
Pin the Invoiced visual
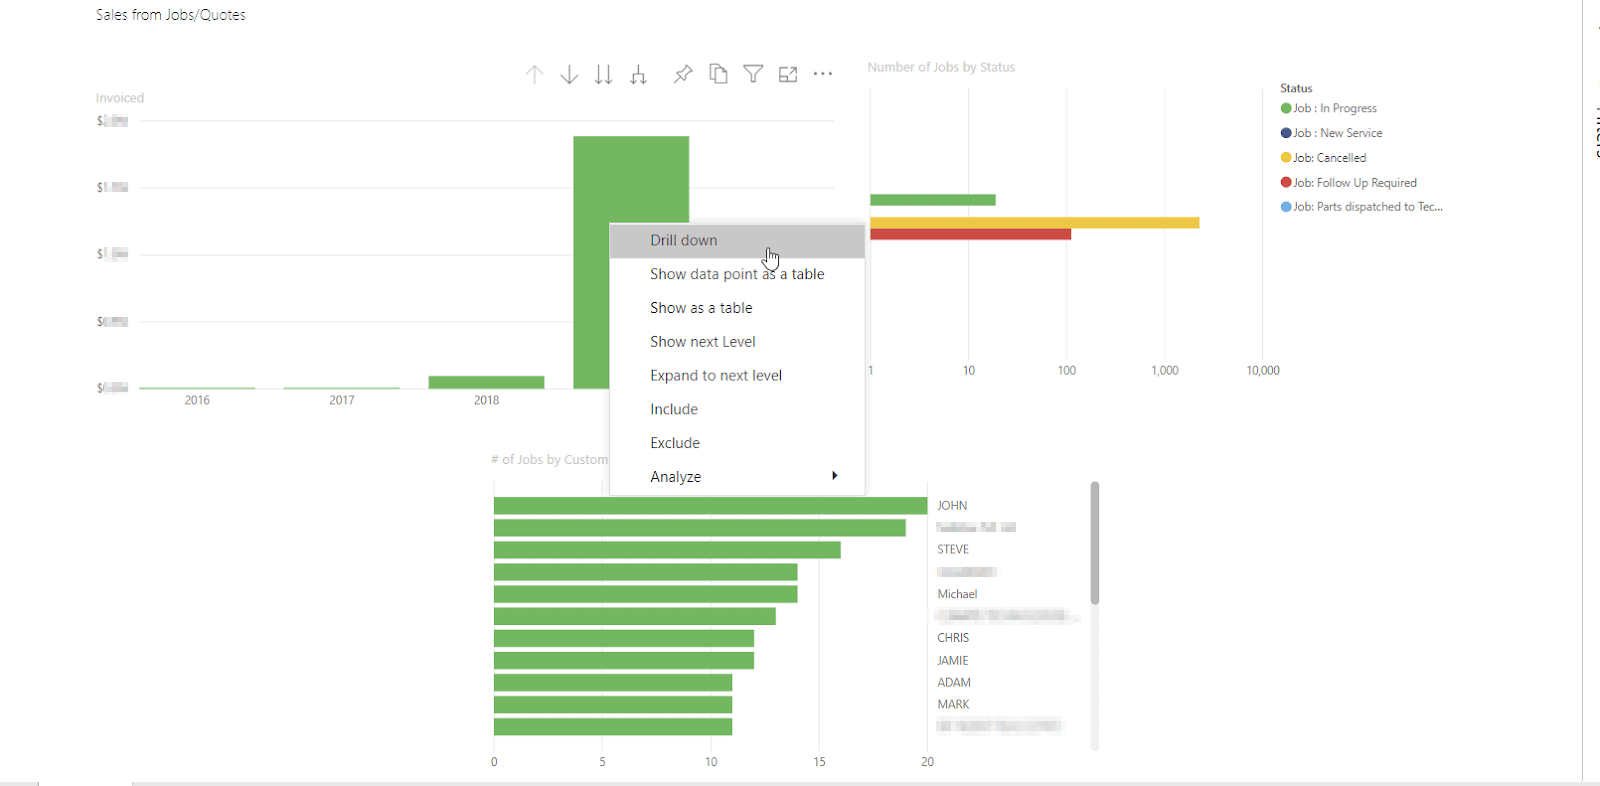pos(683,74)
